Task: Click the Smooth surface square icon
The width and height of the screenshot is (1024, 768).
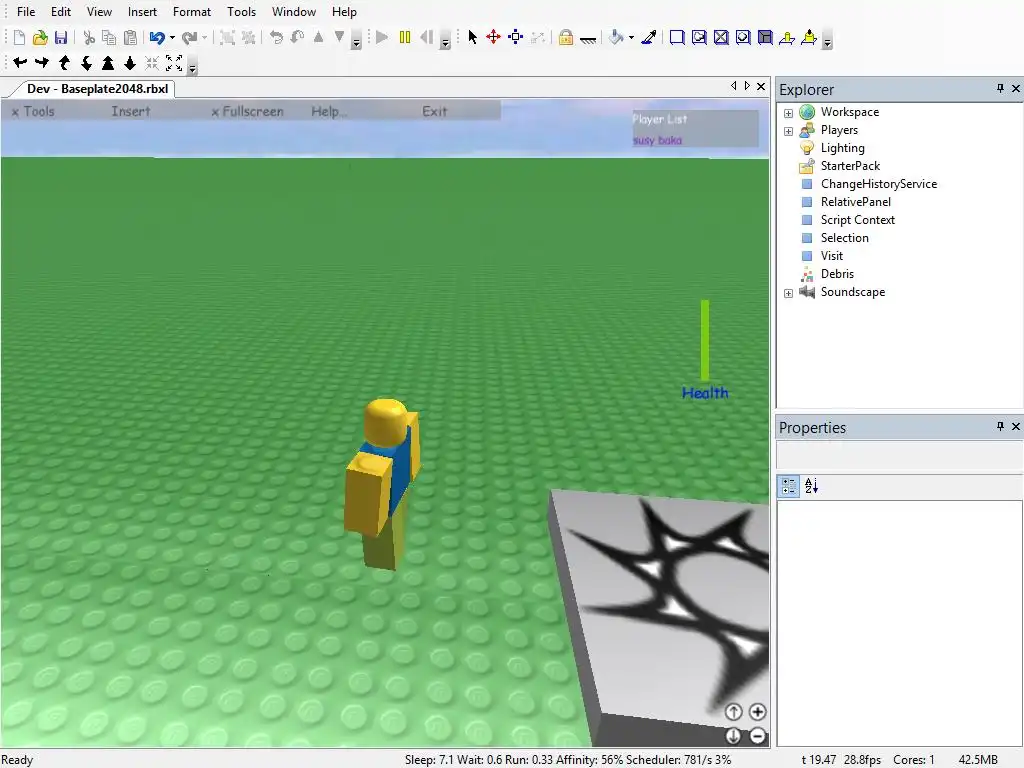Action: coord(677,37)
